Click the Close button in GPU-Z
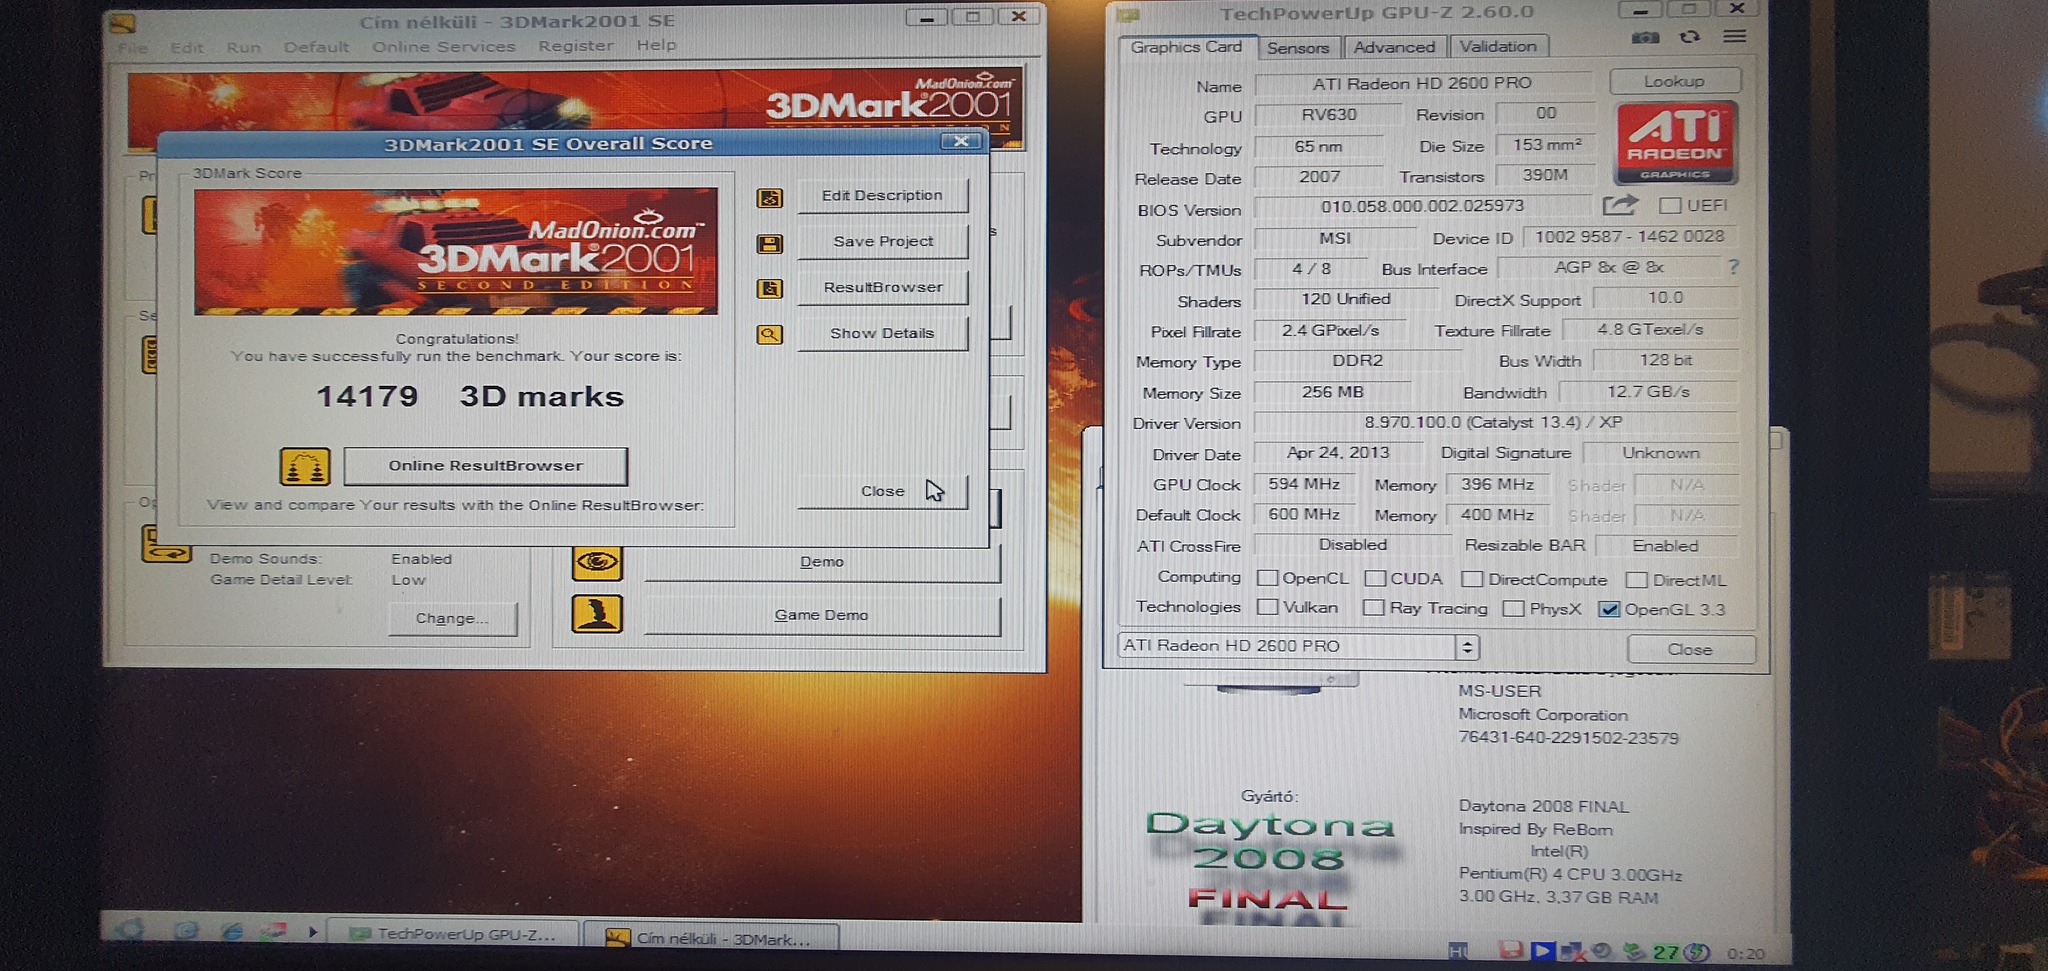This screenshot has width=2048, height=971. click(1690, 649)
